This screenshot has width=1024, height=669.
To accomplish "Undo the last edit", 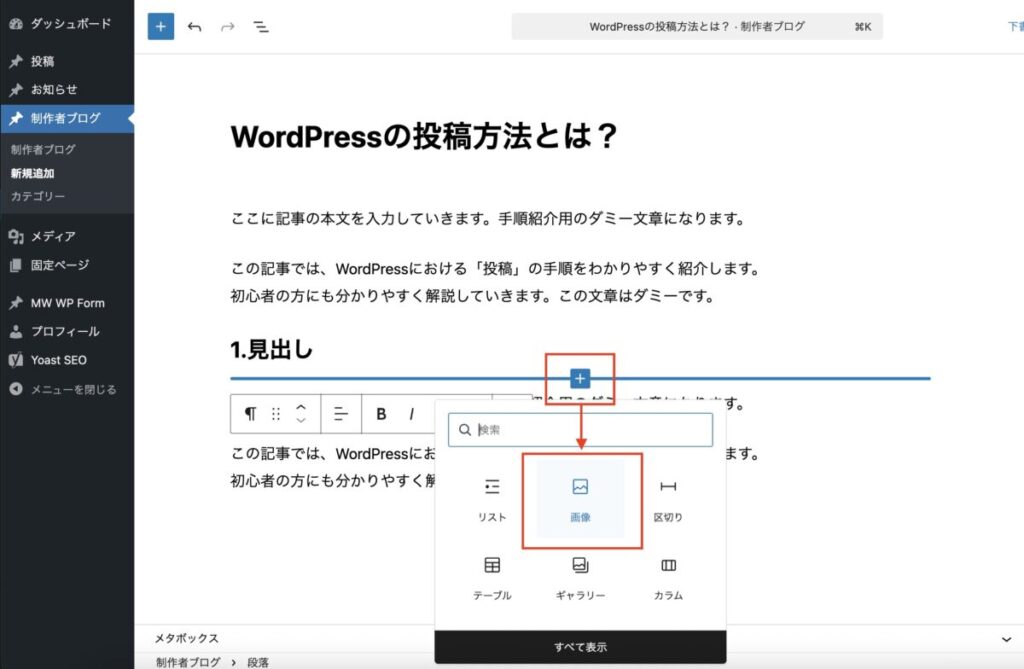I will (x=194, y=27).
